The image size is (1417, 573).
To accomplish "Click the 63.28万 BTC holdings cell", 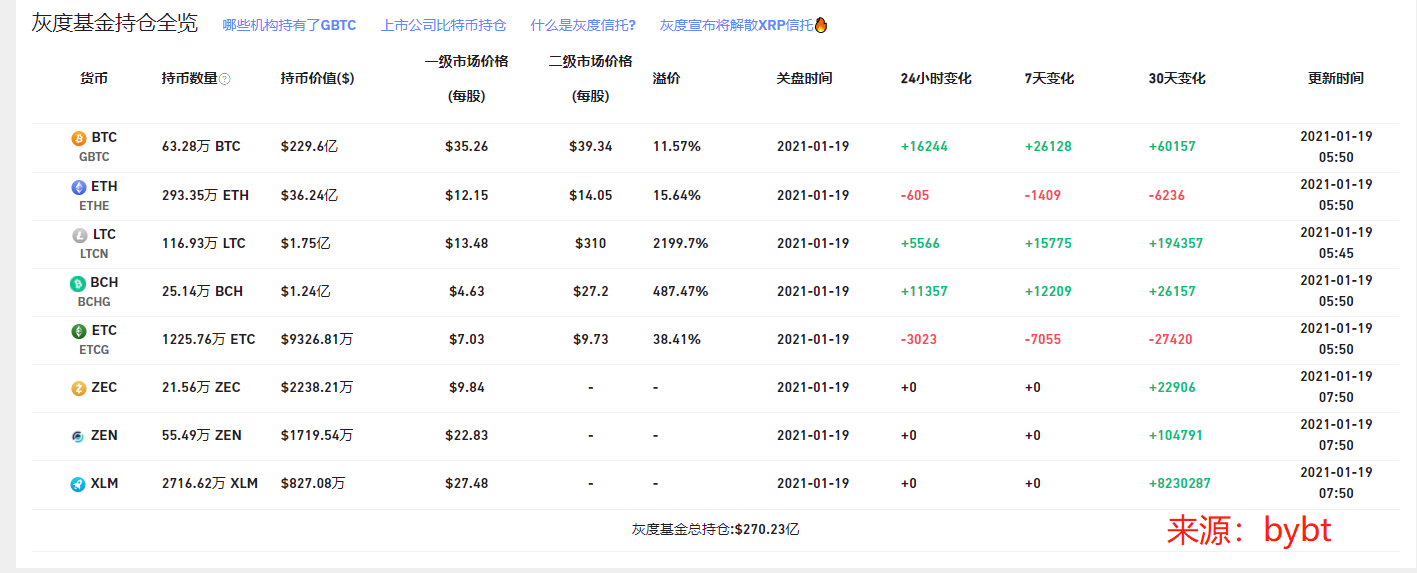I will [201, 146].
